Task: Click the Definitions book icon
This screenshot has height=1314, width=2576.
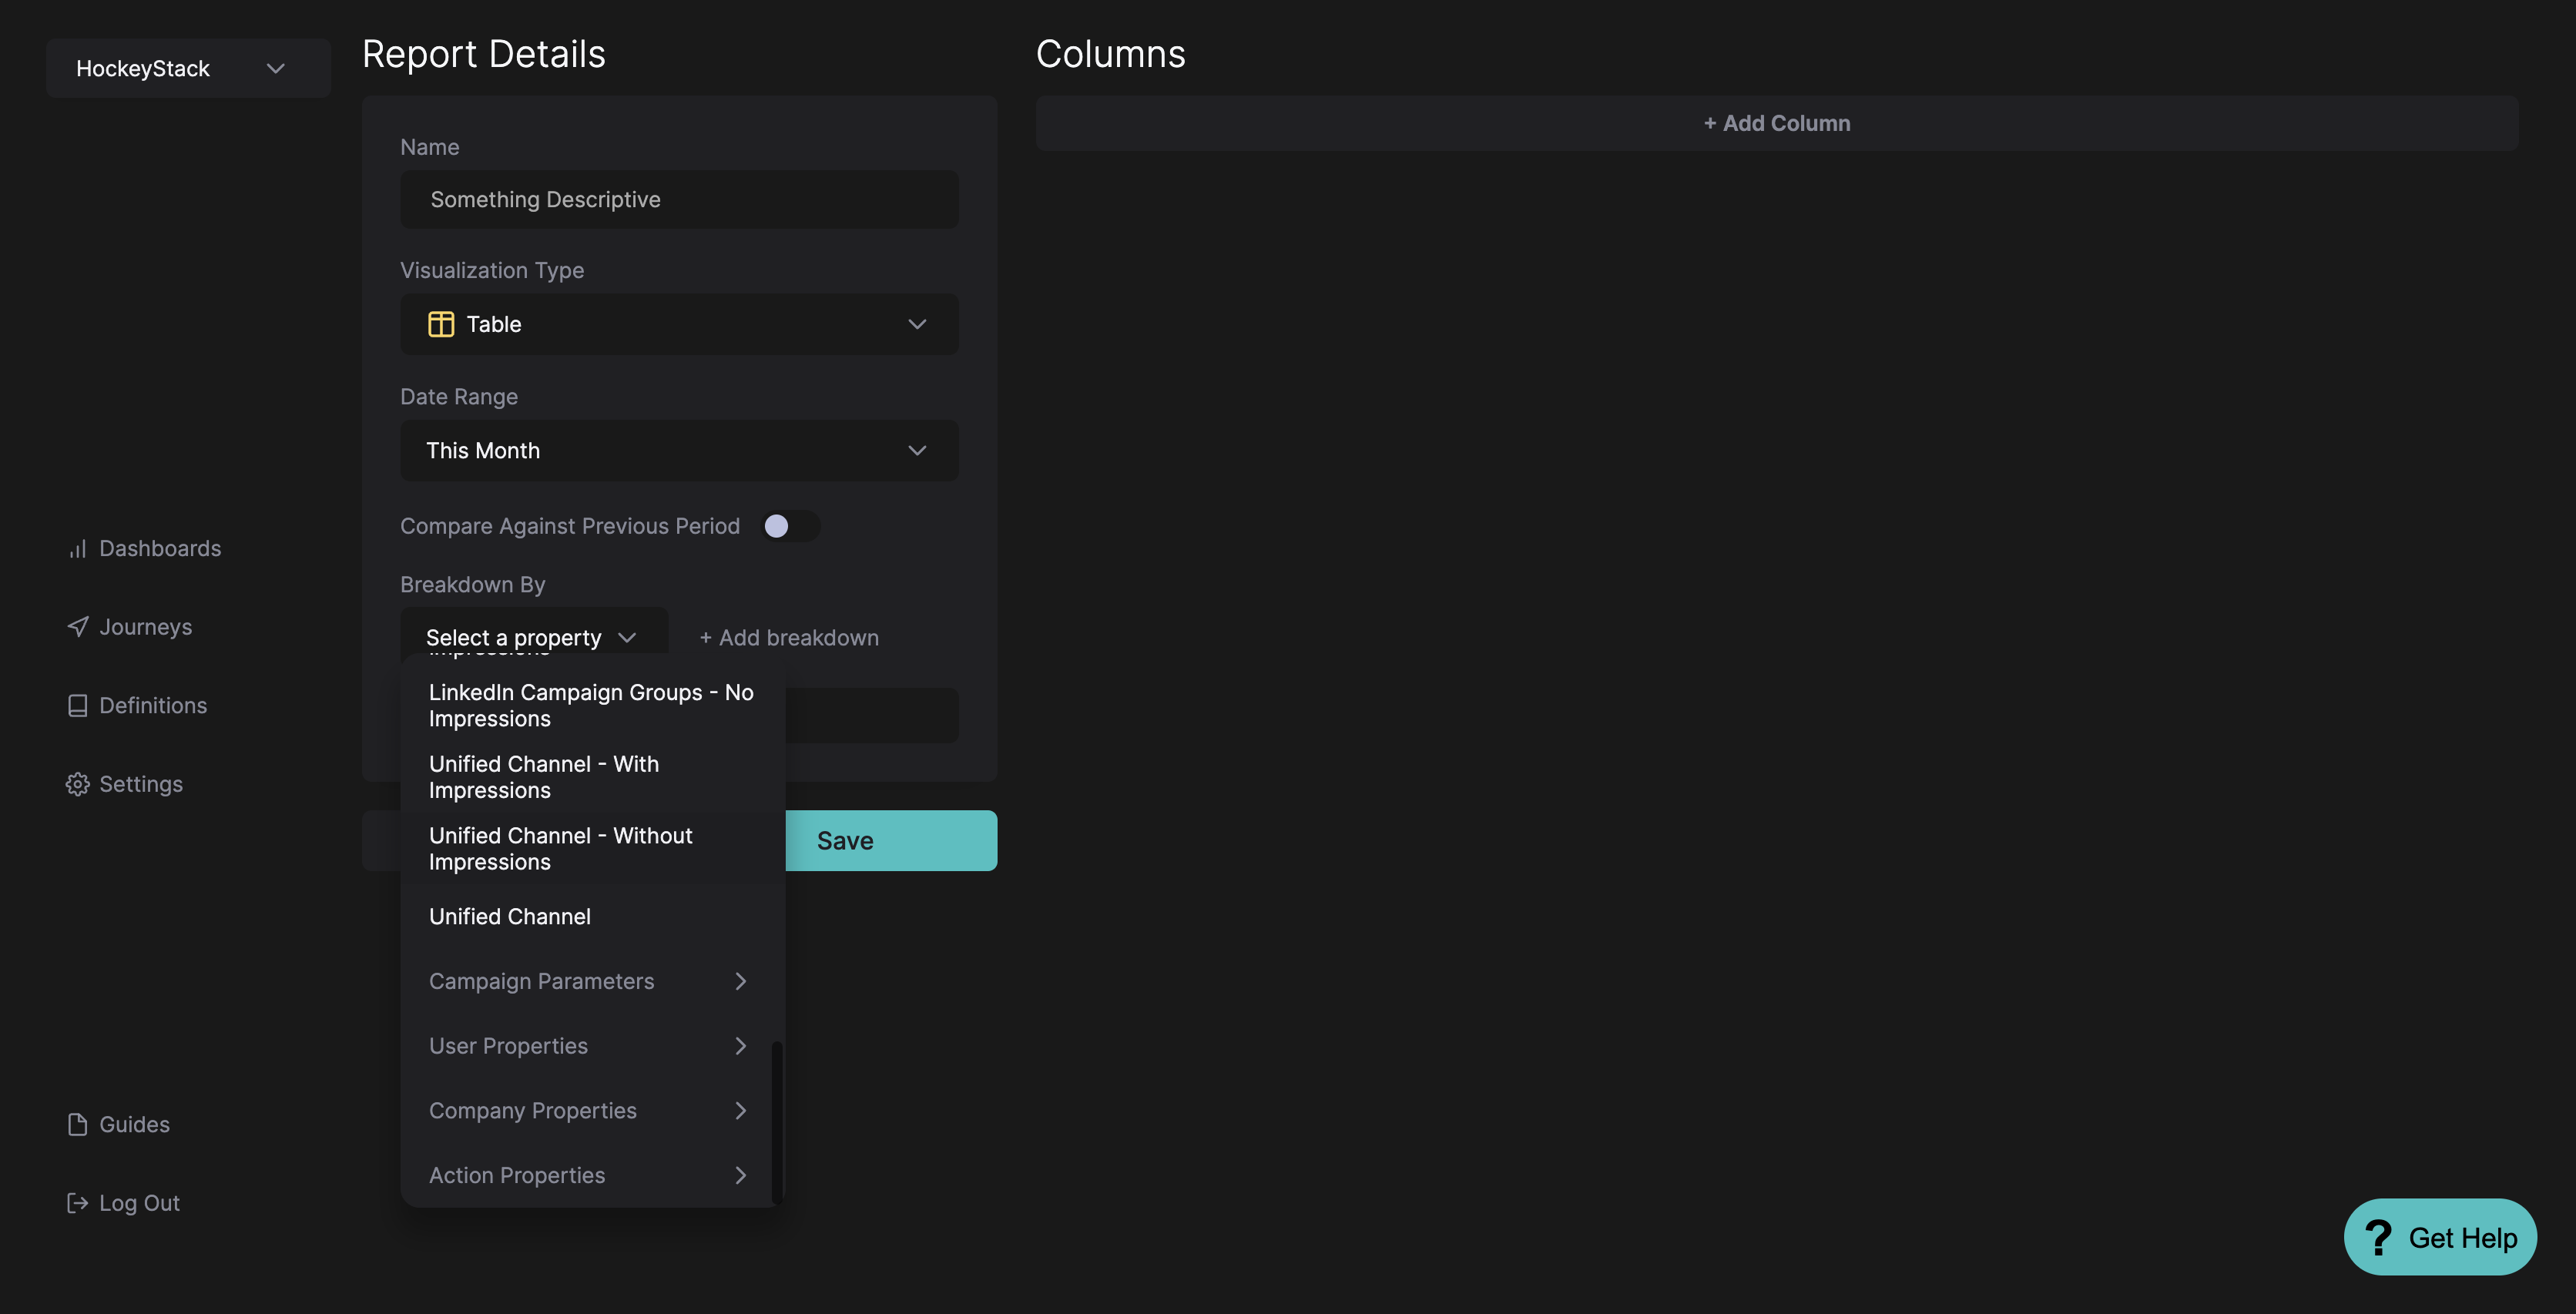Action: click(77, 705)
